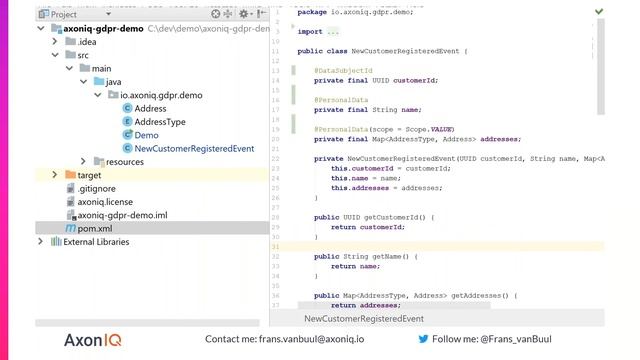This screenshot has width=640, height=360.
Task: Click the .gitignore file icon
Action: (71, 188)
